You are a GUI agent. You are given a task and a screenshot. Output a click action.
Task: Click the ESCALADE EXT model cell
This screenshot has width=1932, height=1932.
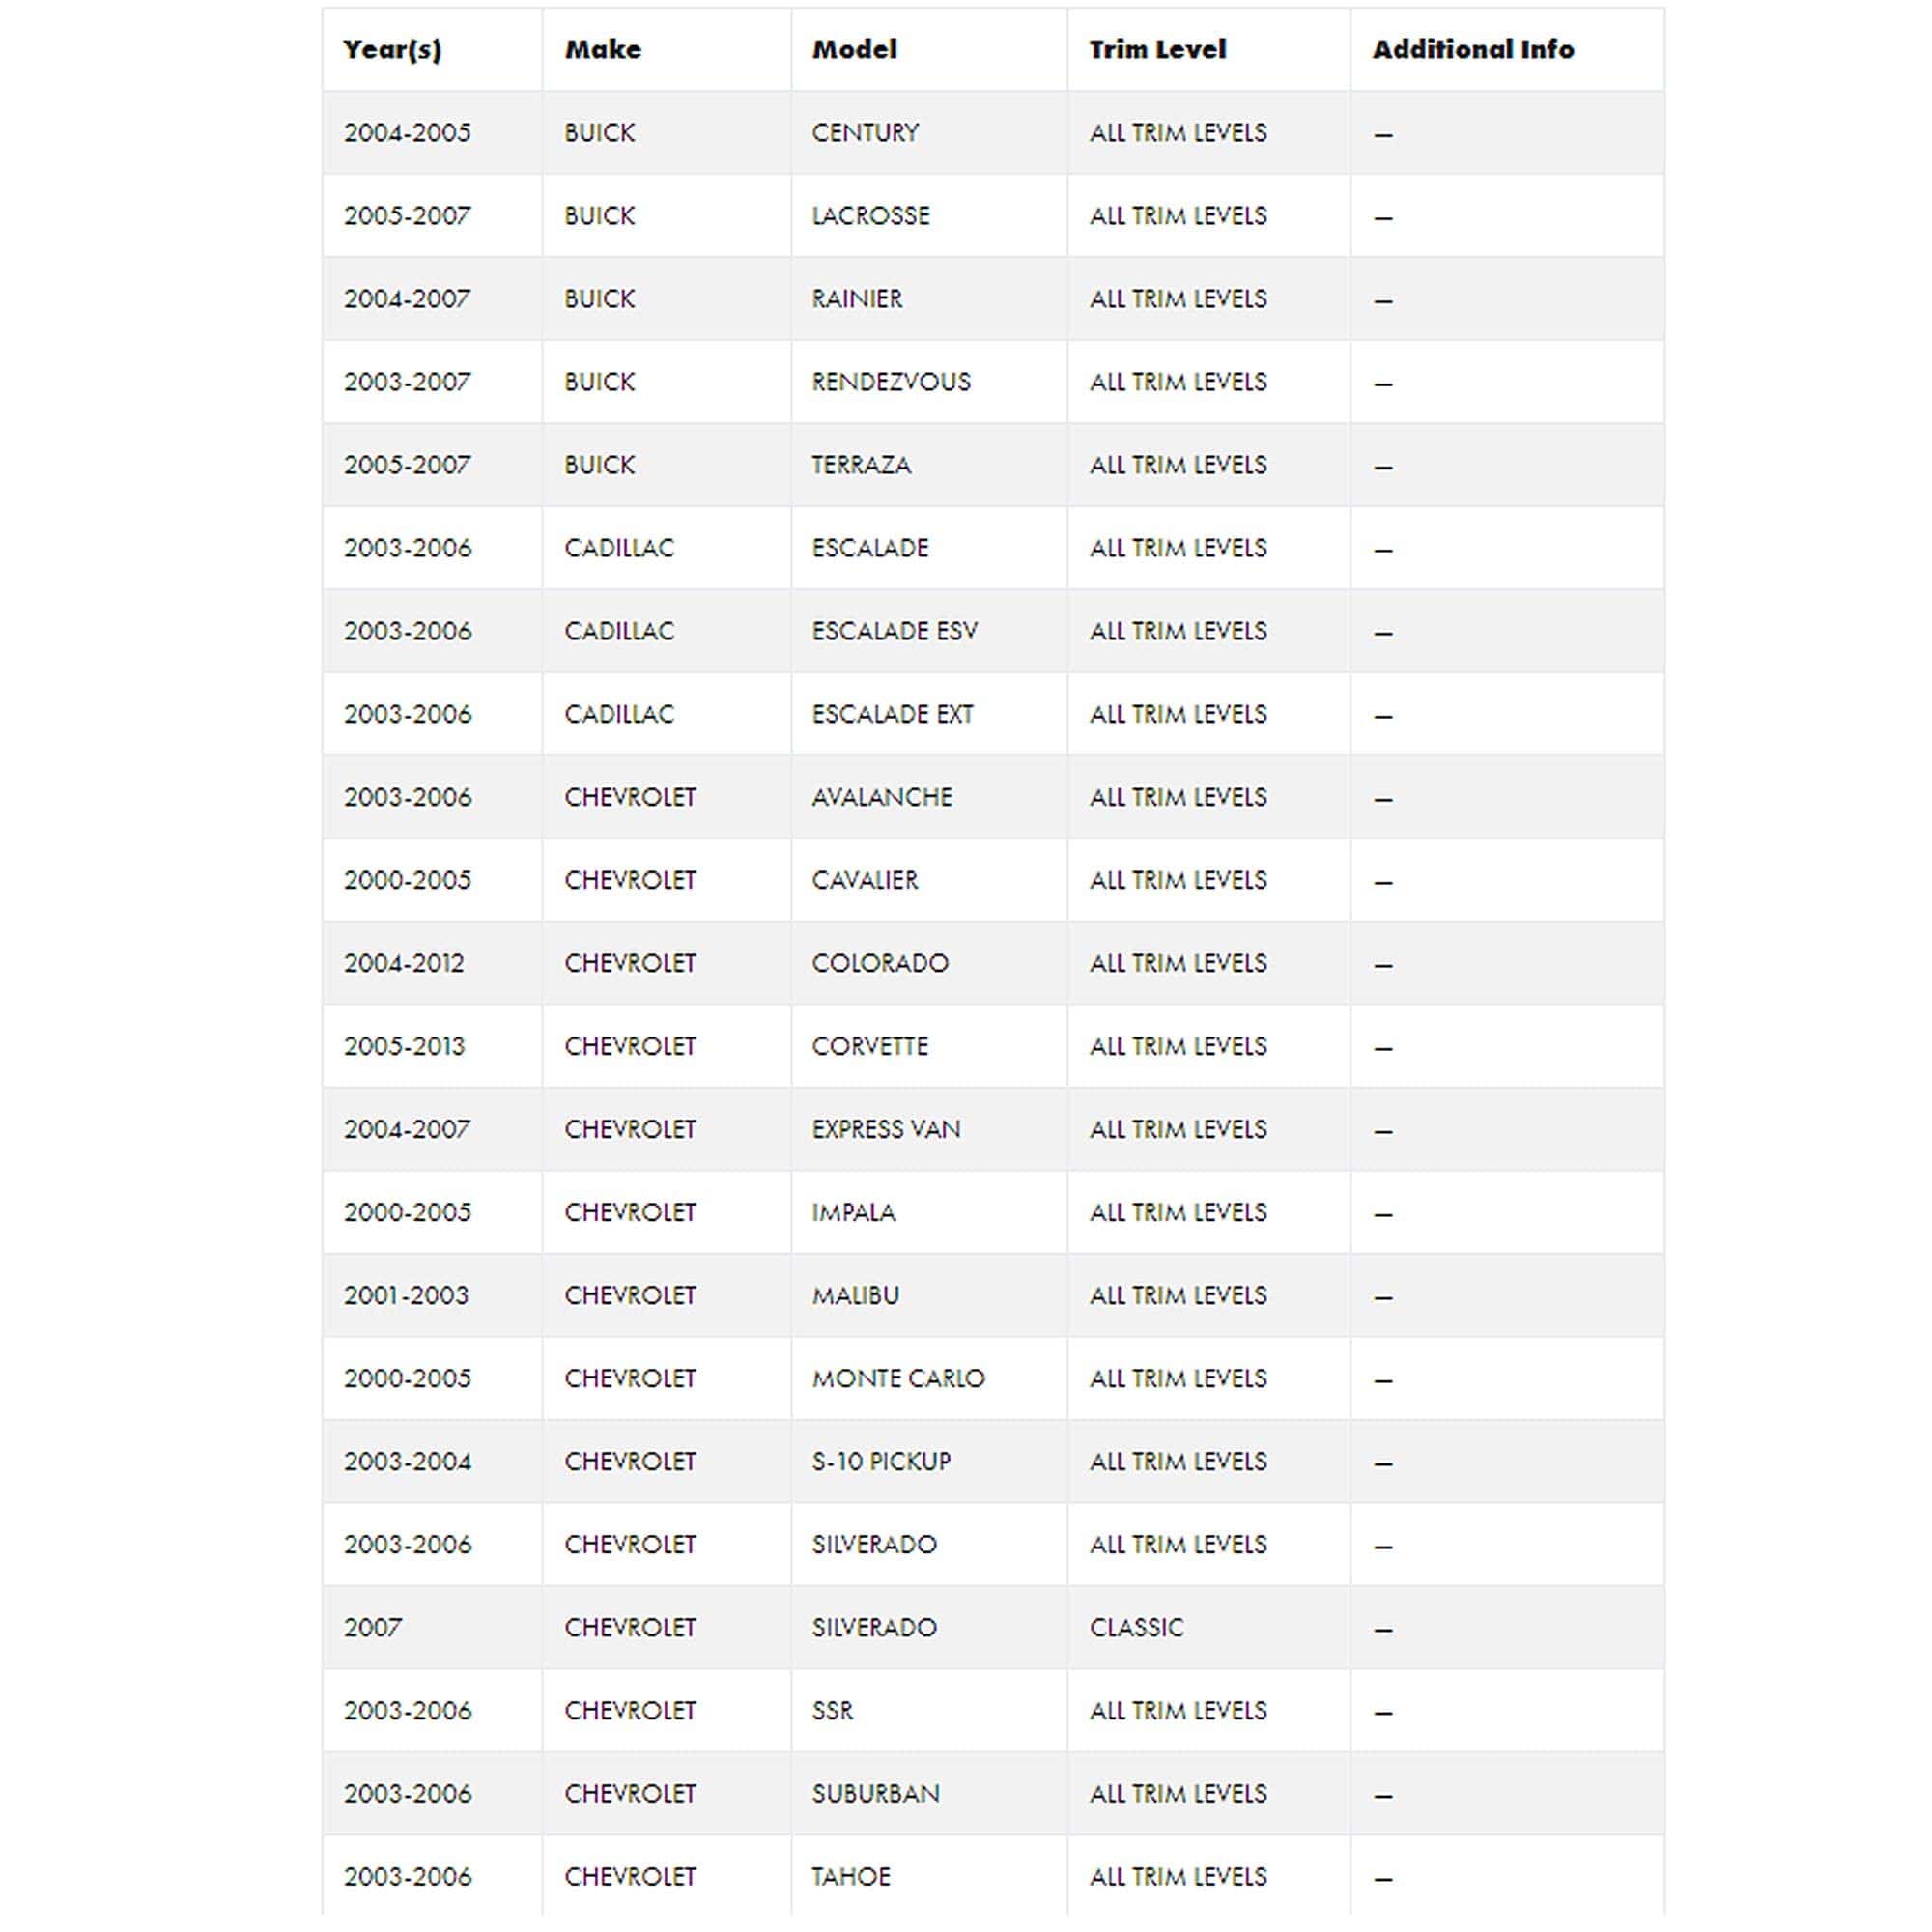[x=892, y=714]
